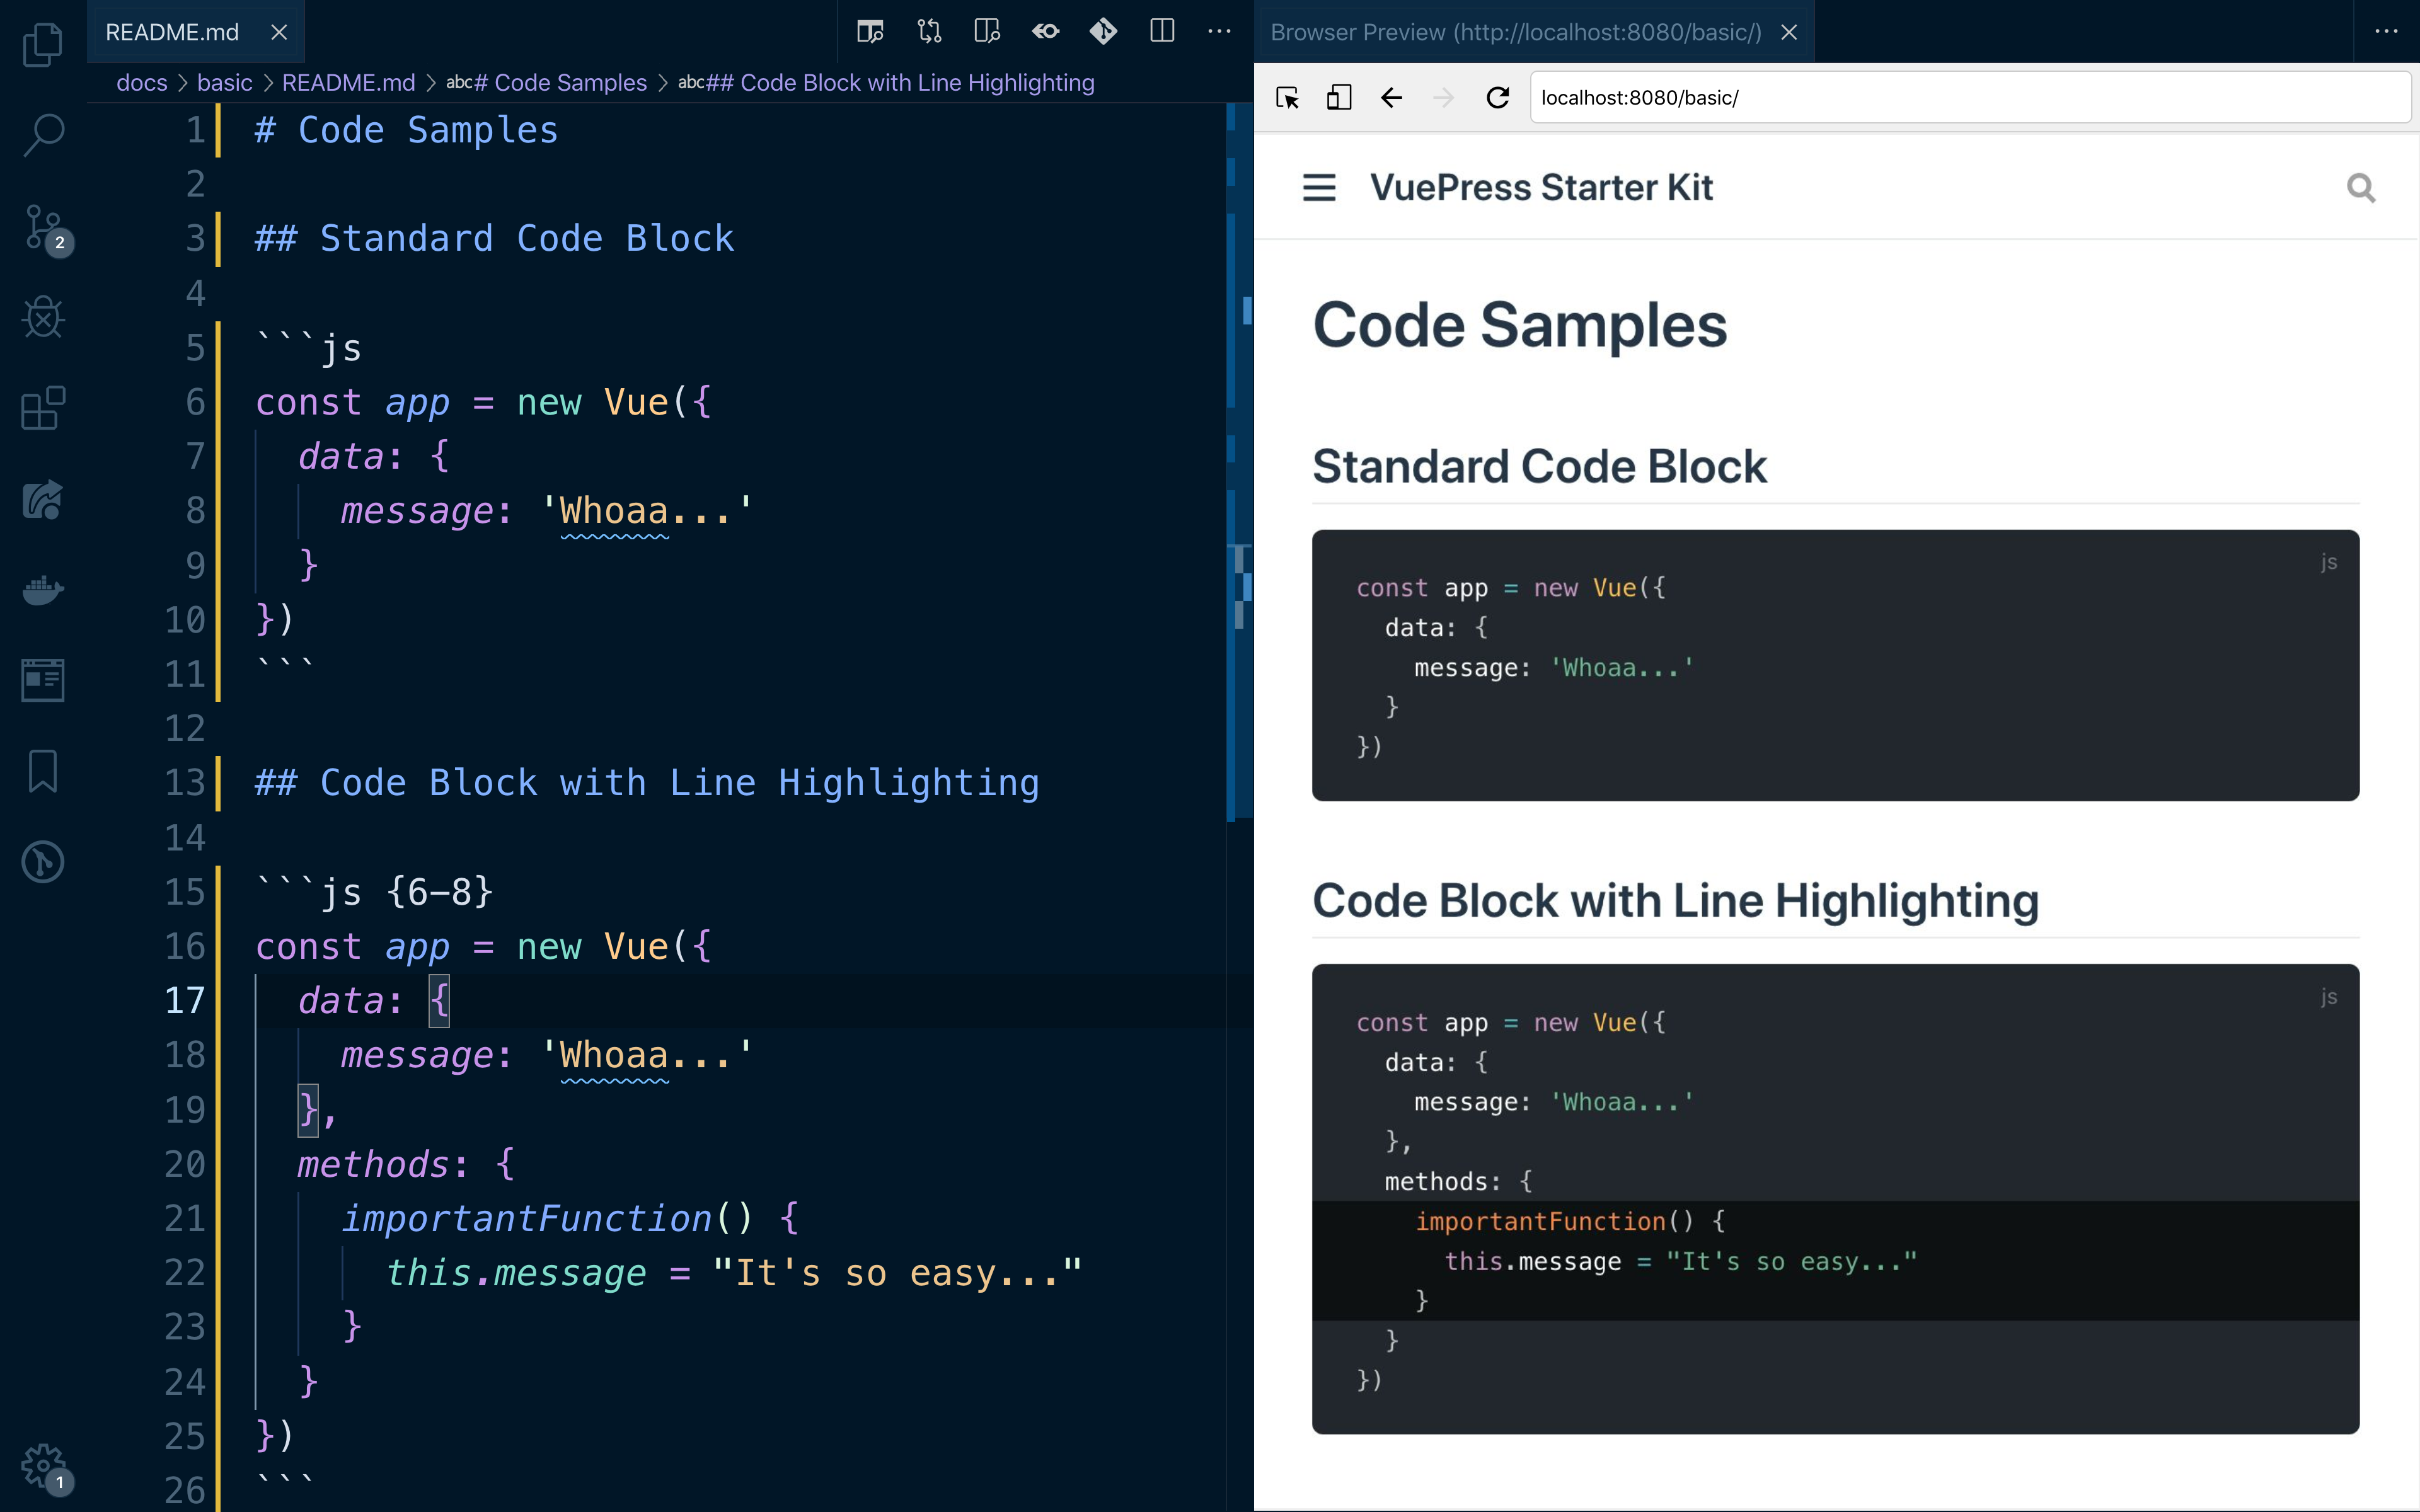Image resolution: width=2420 pixels, height=1512 pixels.
Task: Expand the '# Code Samples' breadcrumb symbol
Action: pos(547,82)
